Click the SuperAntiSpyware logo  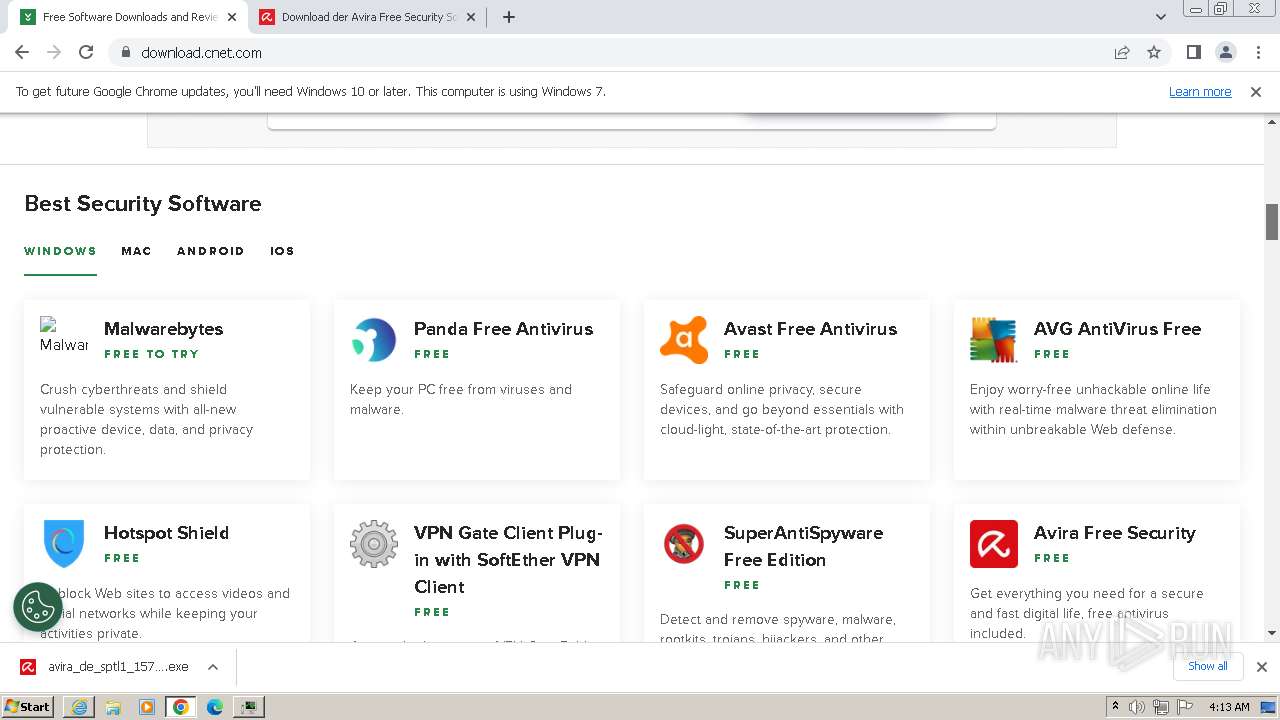tap(684, 544)
